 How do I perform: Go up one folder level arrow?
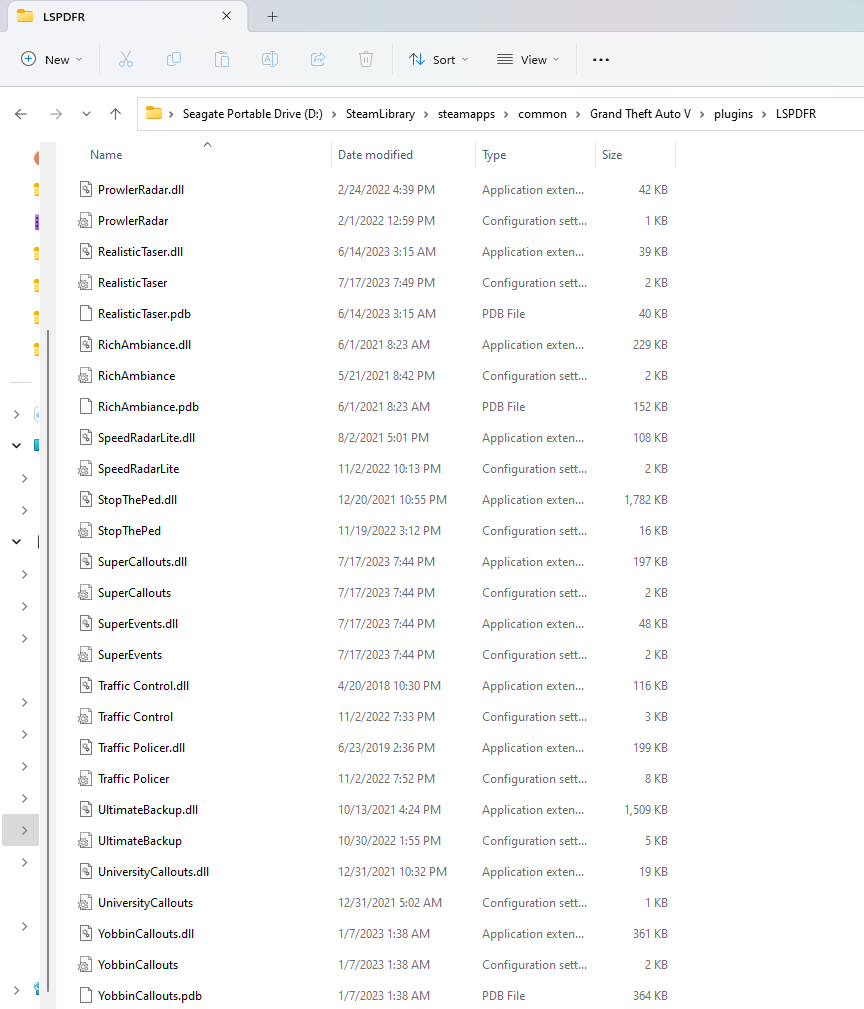115,114
